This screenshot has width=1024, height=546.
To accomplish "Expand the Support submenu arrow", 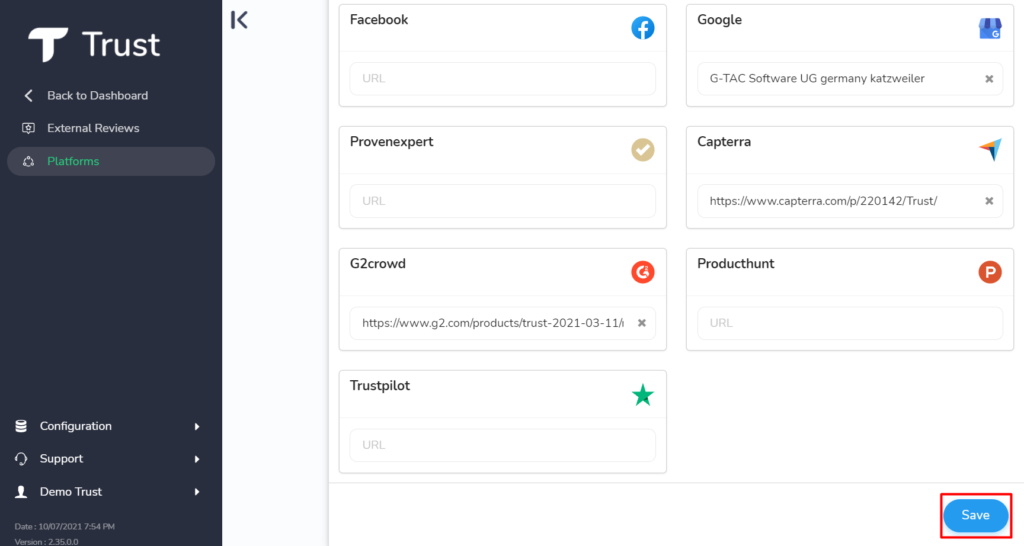I will point(197,459).
